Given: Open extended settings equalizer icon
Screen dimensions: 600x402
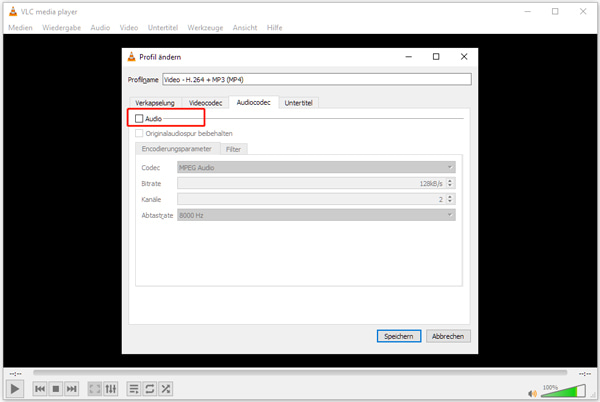Looking at the screenshot, I should point(111,389).
